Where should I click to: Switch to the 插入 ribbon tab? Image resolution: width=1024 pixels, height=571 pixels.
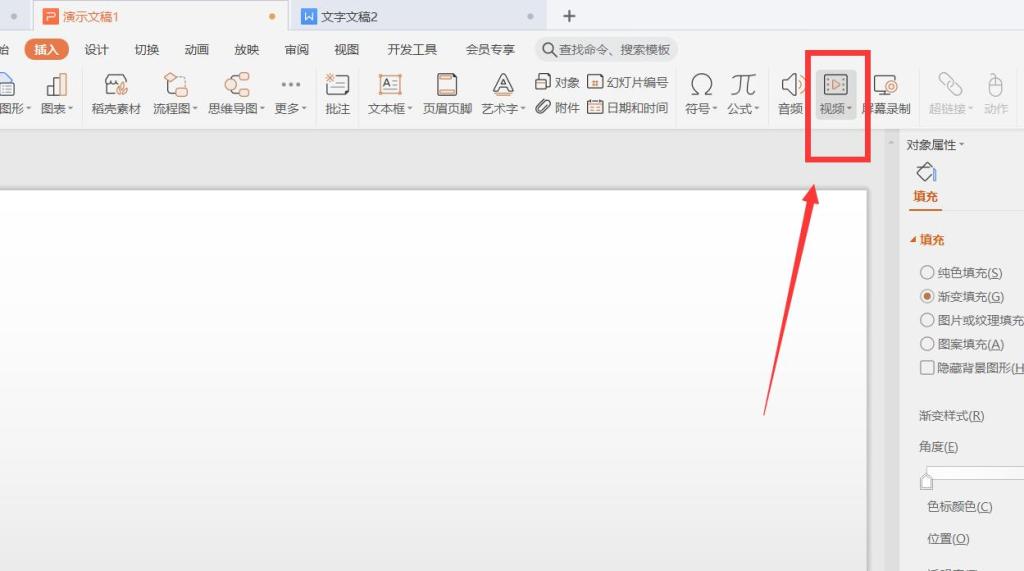click(x=46, y=50)
